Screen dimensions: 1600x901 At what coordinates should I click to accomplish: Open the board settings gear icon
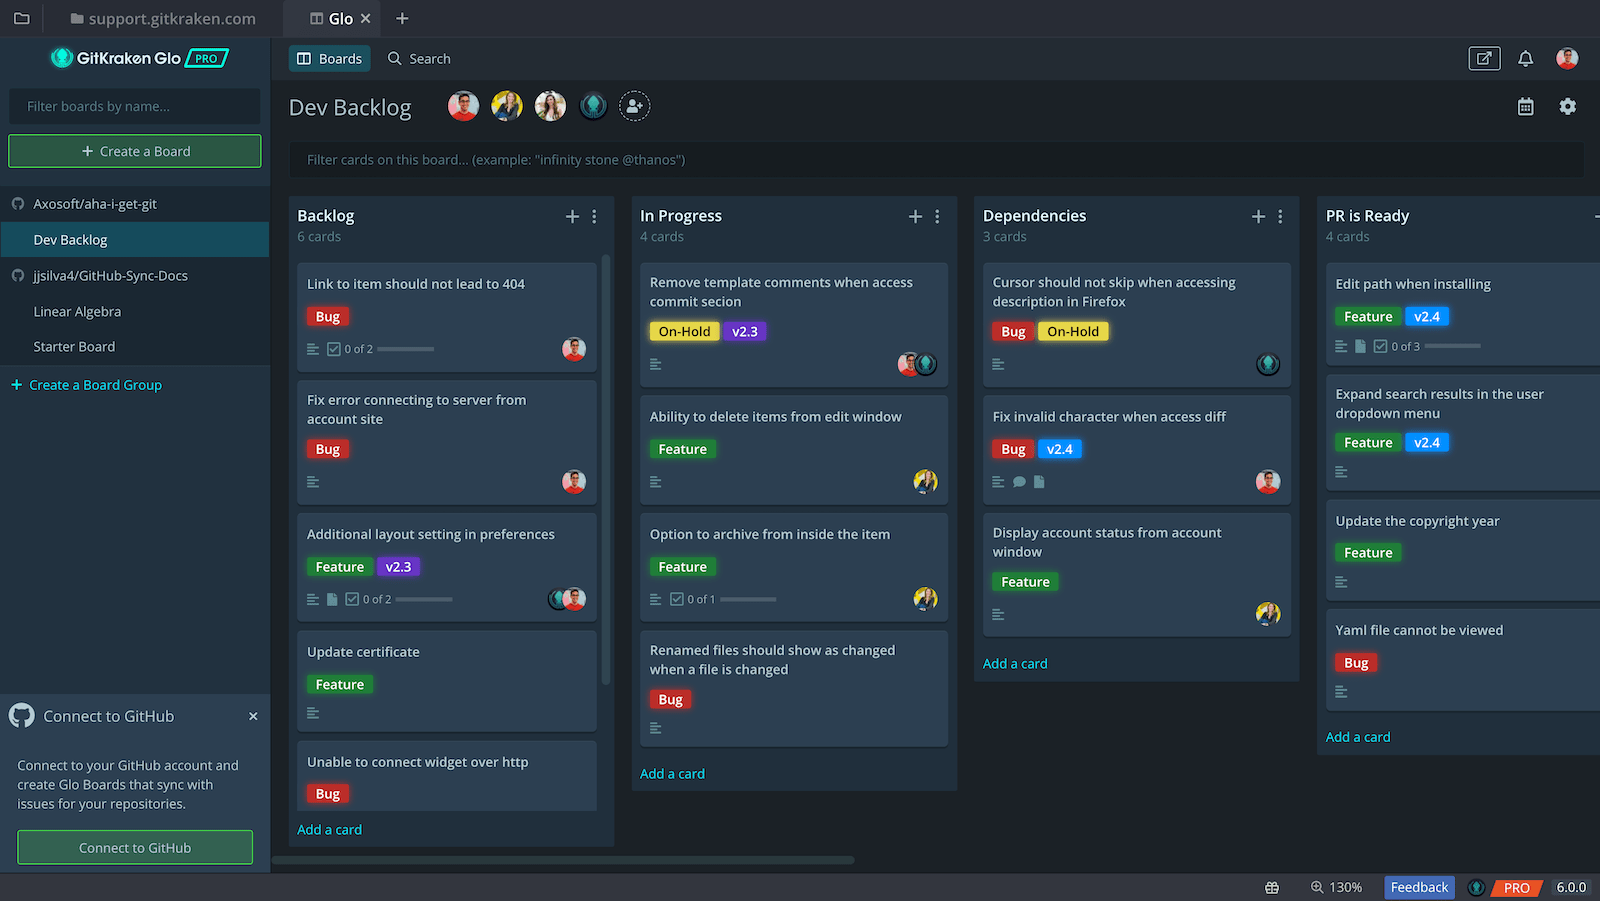click(x=1568, y=106)
